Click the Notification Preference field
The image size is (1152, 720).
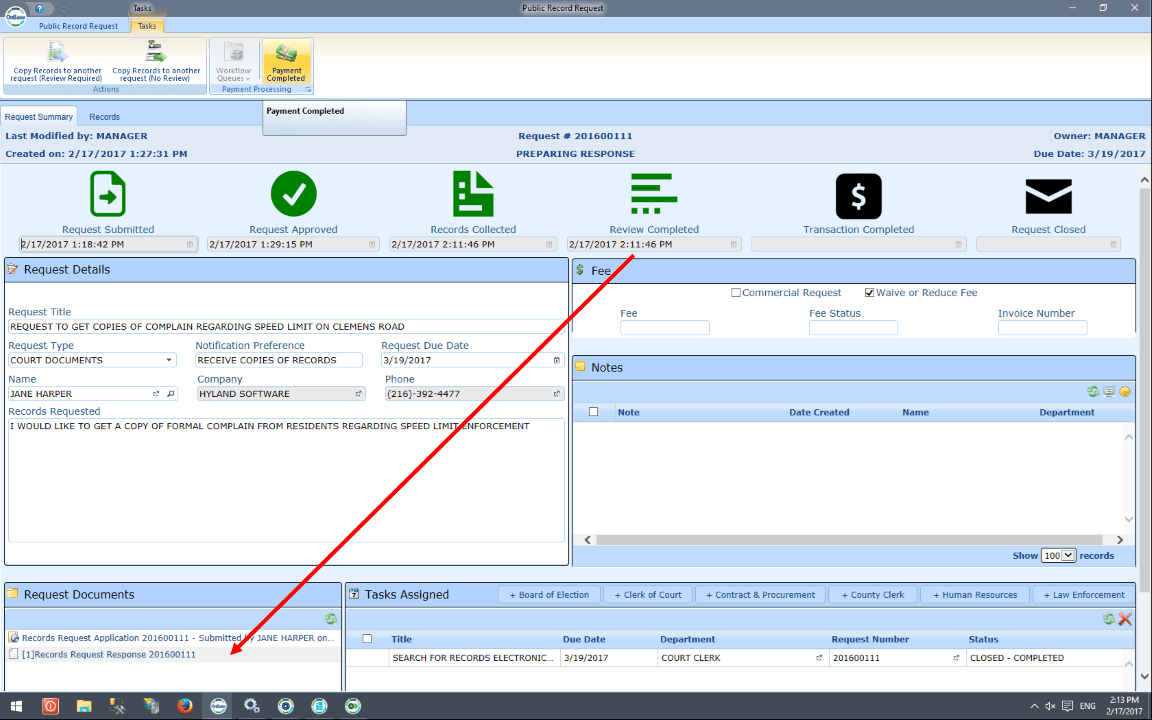[x=278, y=360]
